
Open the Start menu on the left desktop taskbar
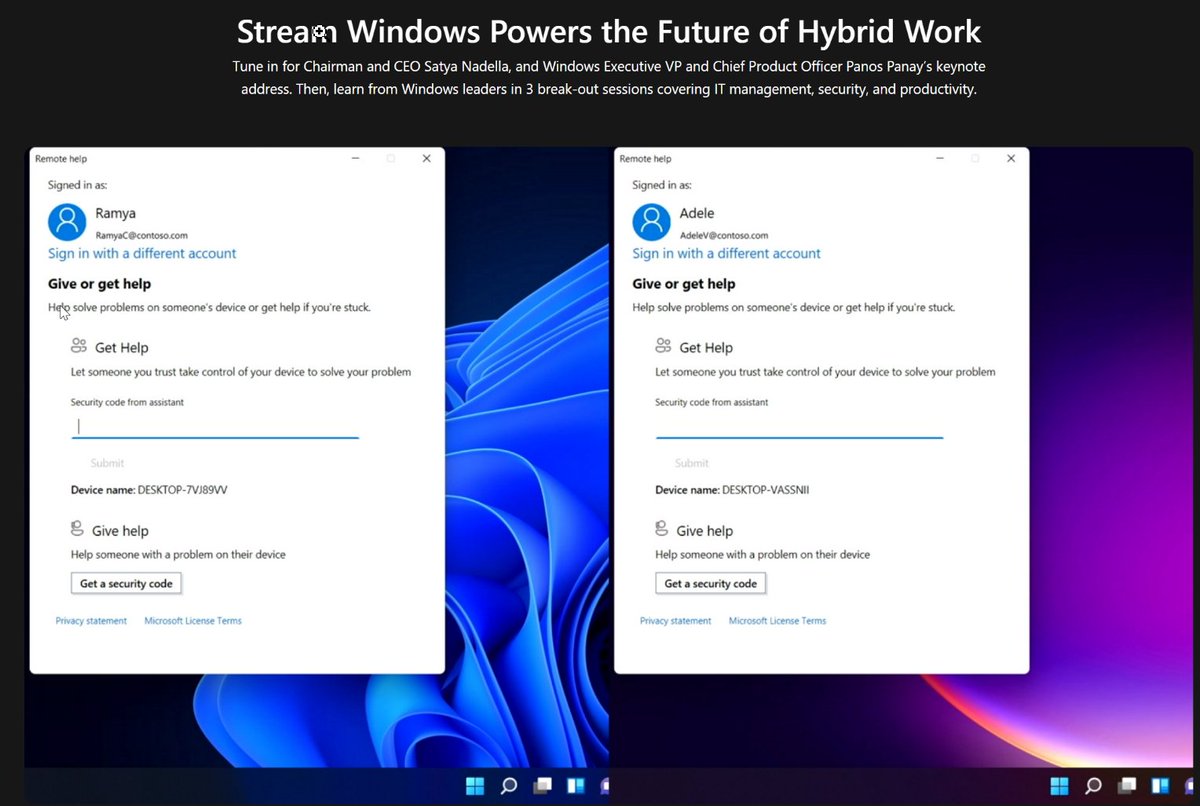click(475, 785)
